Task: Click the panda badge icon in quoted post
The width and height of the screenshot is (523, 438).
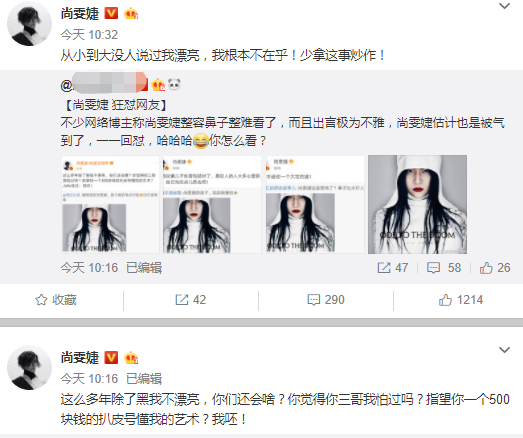Action: pos(174,84)
